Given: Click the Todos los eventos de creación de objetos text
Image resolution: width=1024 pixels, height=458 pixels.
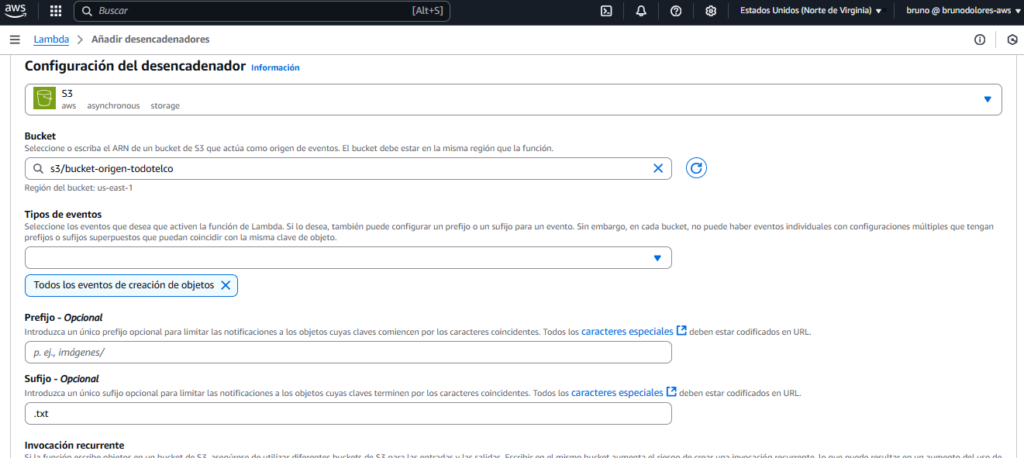Looking at the screenshot, I should [123, 286].
